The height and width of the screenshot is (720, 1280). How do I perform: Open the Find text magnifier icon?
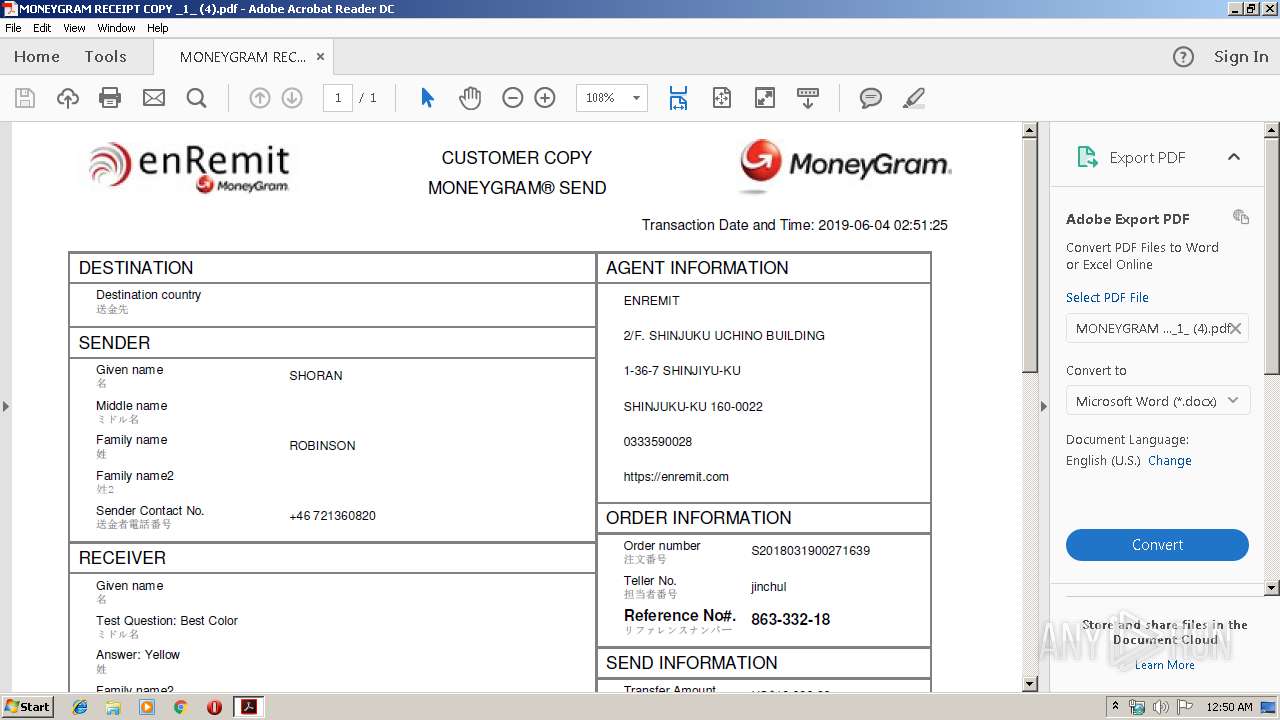point(196,98)
